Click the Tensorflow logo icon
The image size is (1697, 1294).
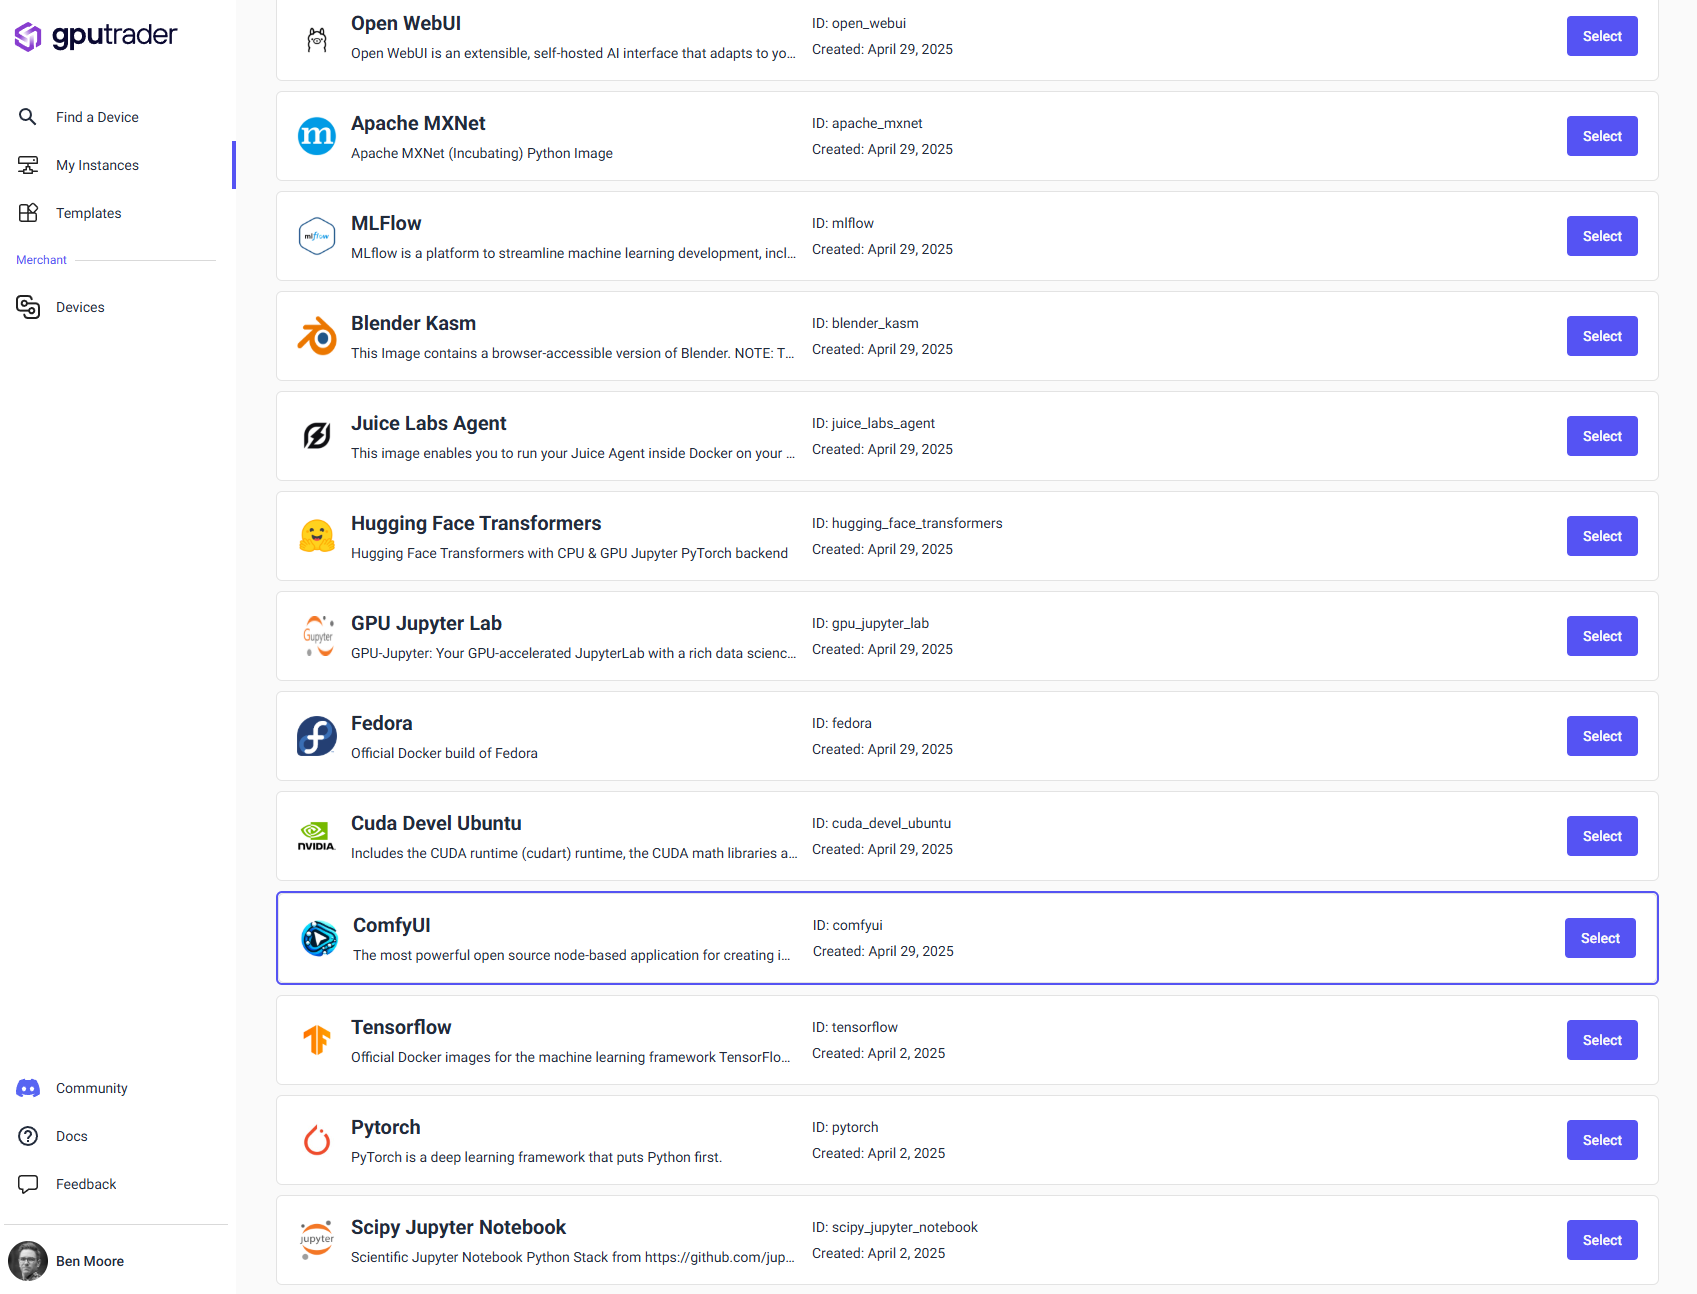point(317,1040)
